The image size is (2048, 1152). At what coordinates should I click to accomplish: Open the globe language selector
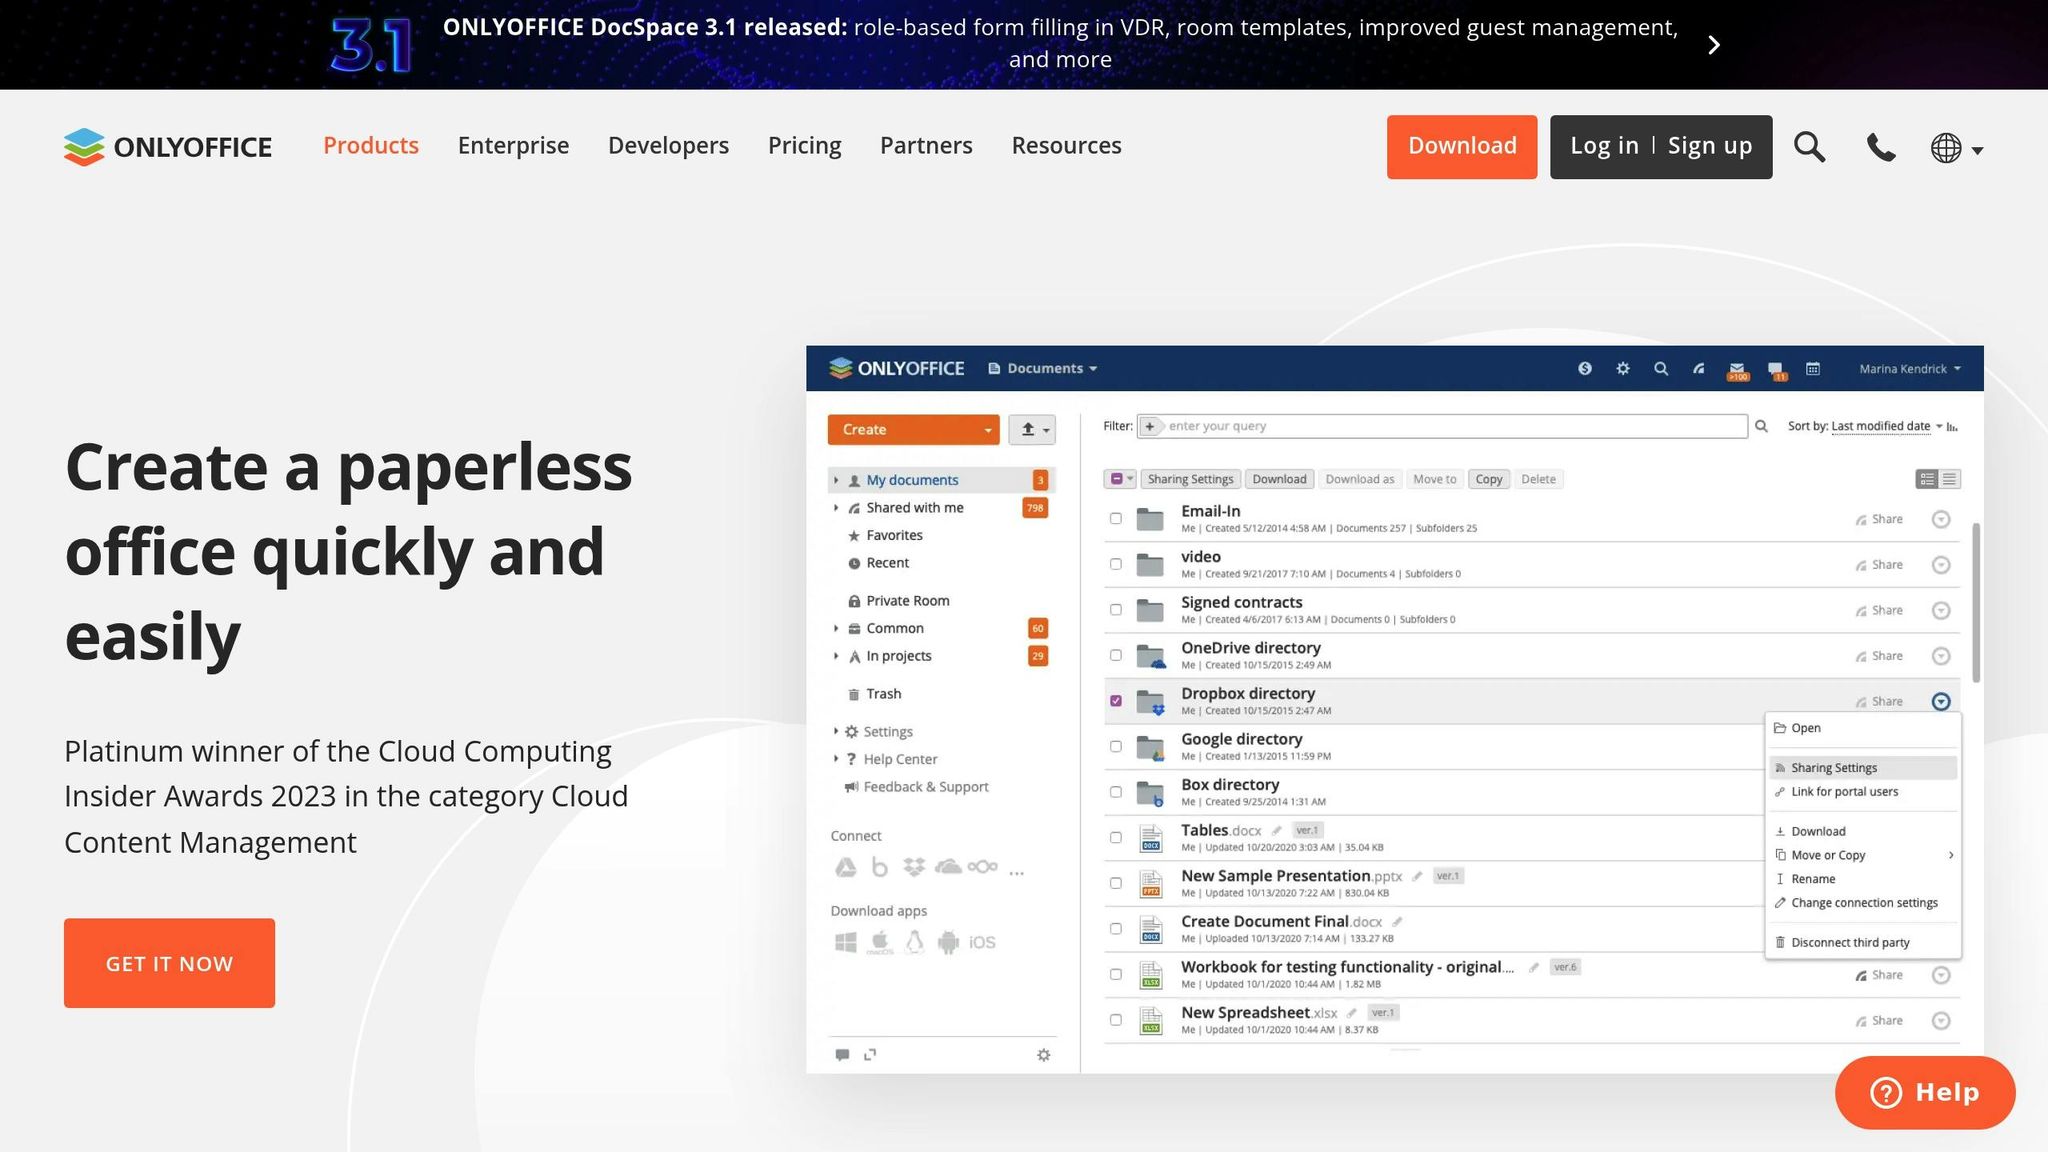click(x=1956, y=148)
